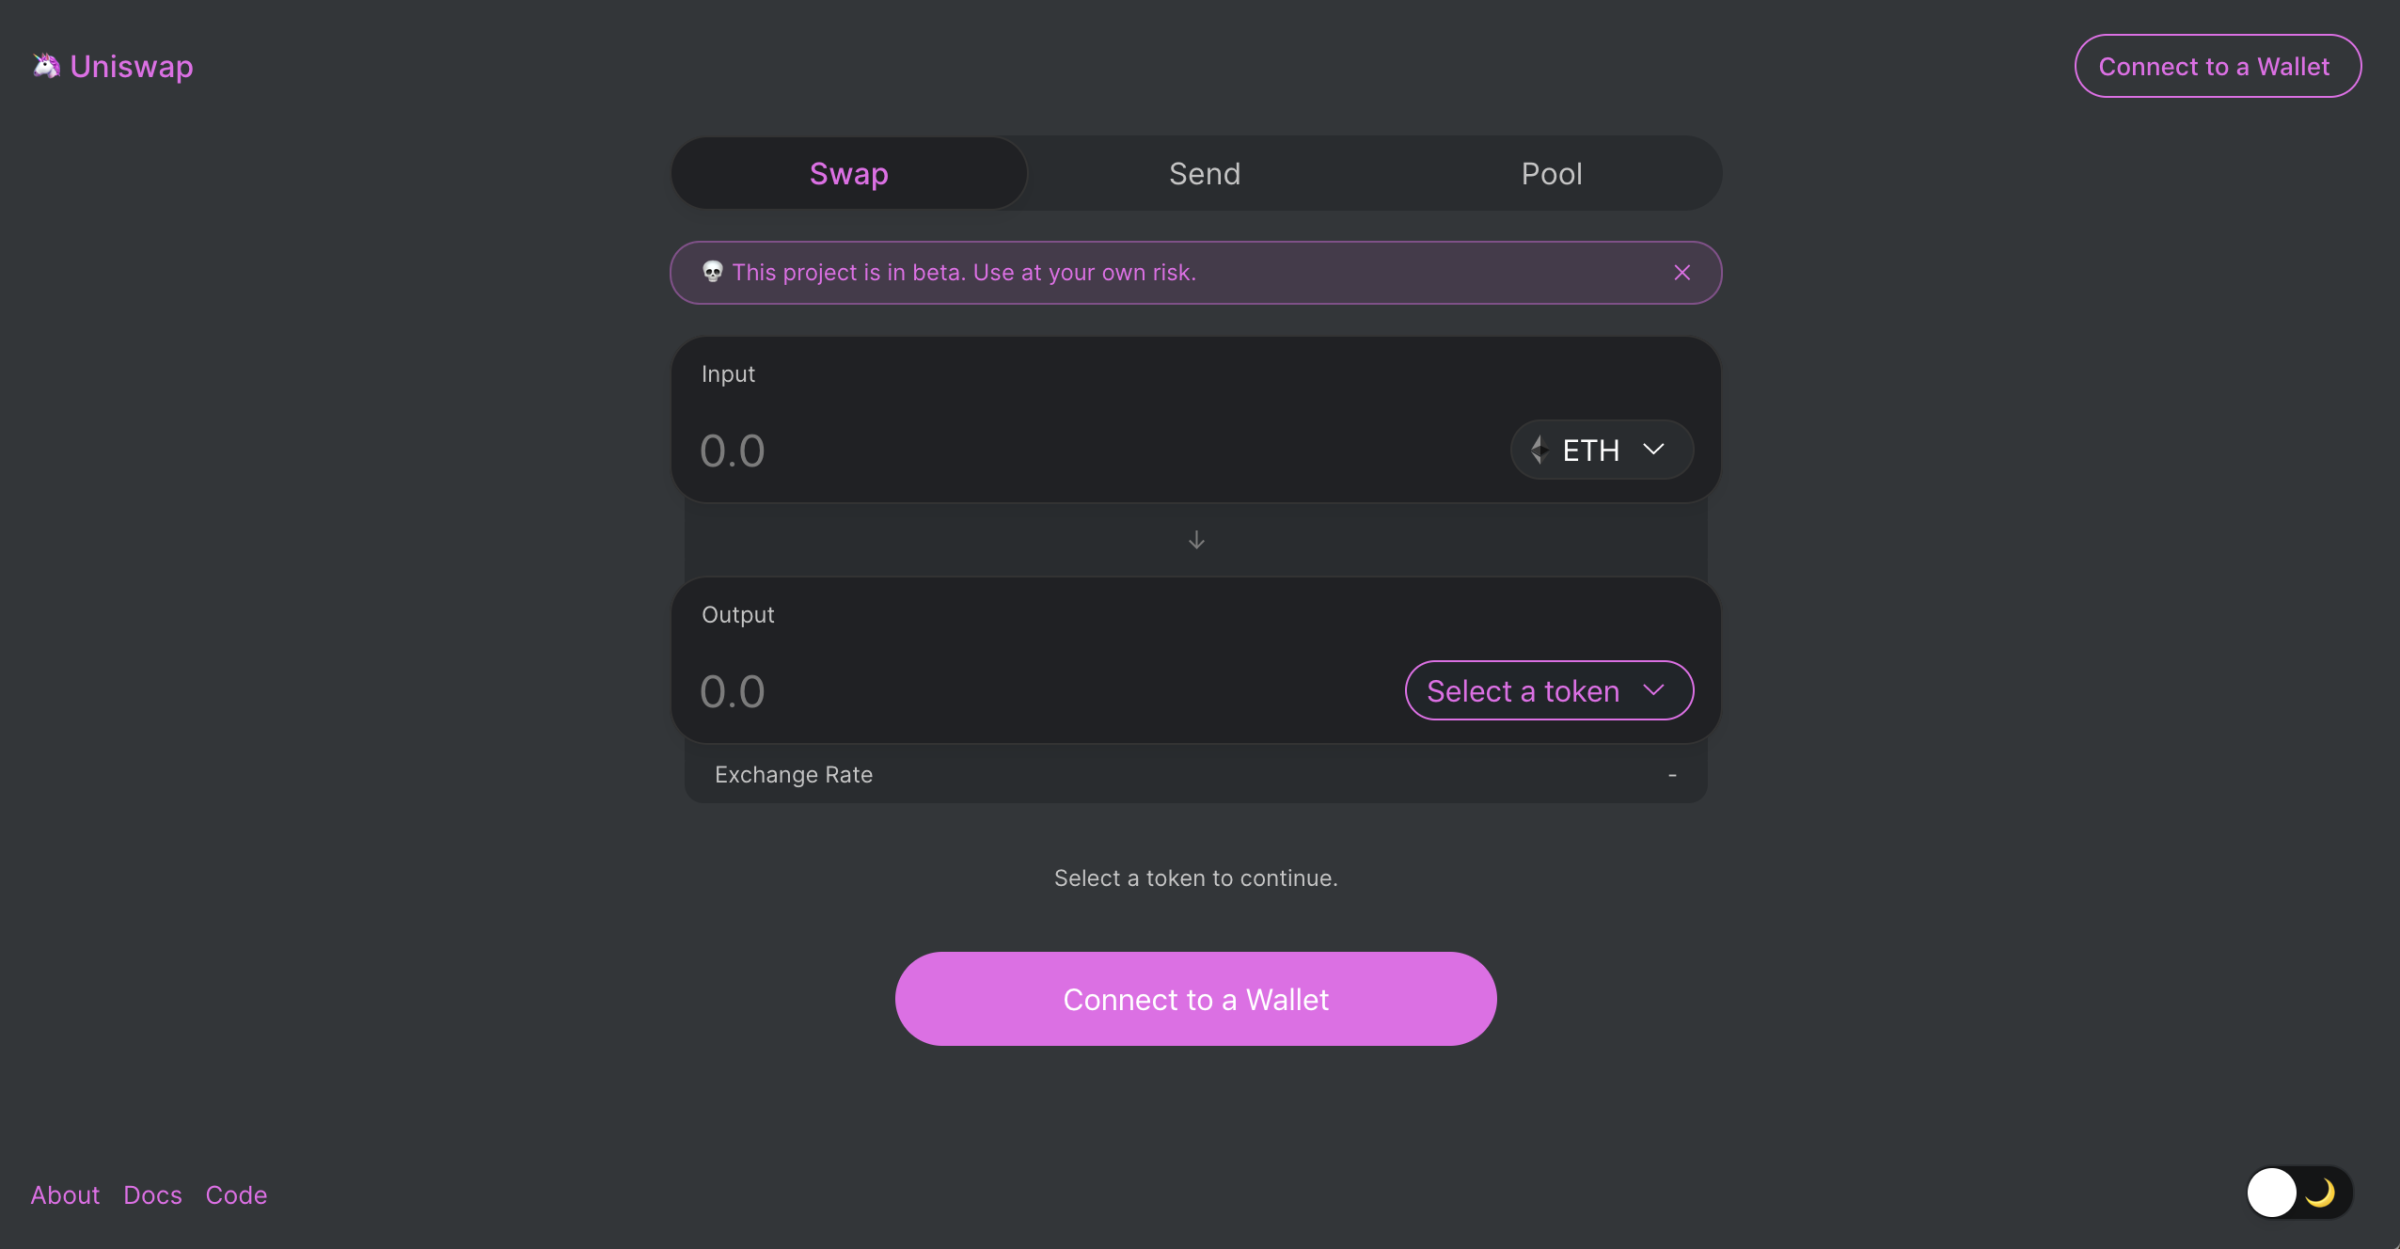Image resolution: width=2400 pixels, height=1249 pixels.
Task: Switch to the Pool tab
Action: pyautogui.click(x=1551, y=173)
